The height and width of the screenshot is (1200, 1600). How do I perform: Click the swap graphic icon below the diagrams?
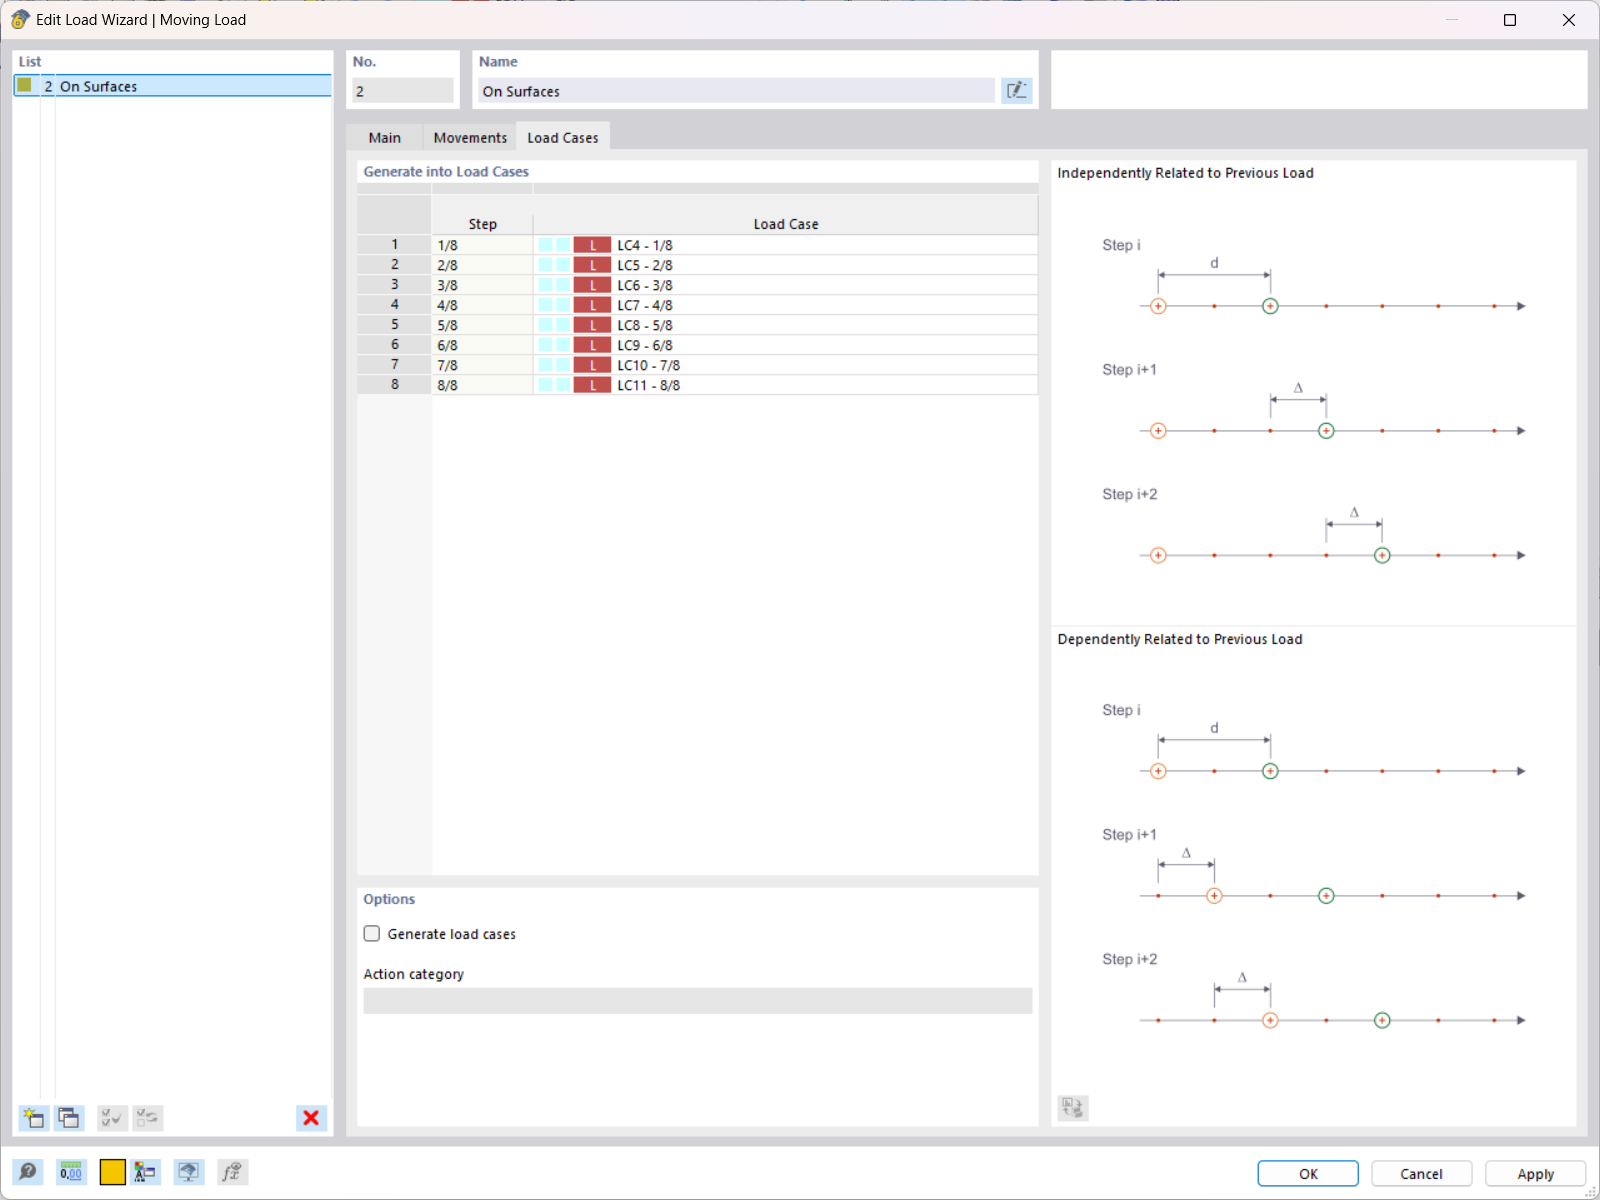[x=1071, y=1108]
